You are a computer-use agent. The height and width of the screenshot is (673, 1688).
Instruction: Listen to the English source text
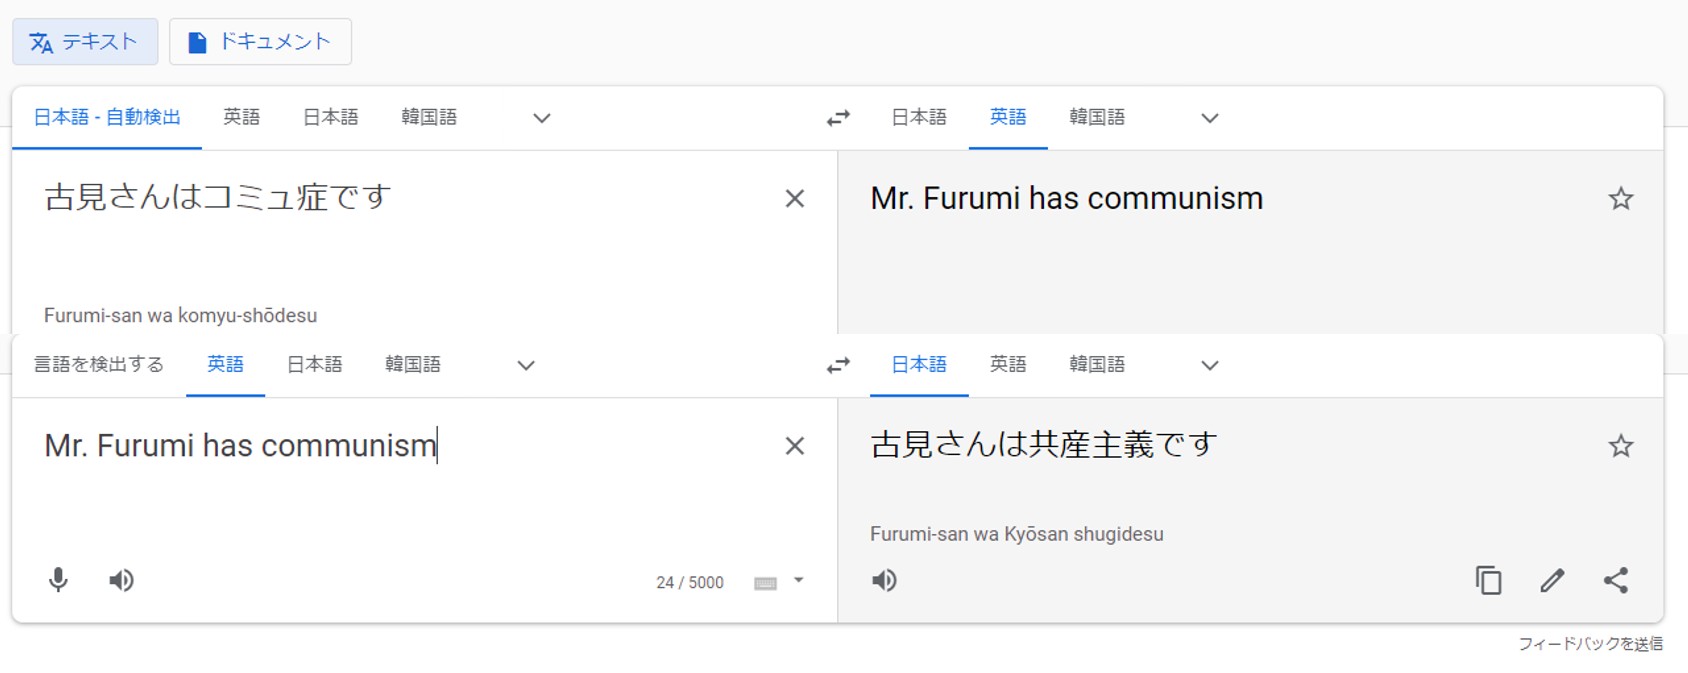click(x=121, y=580)
